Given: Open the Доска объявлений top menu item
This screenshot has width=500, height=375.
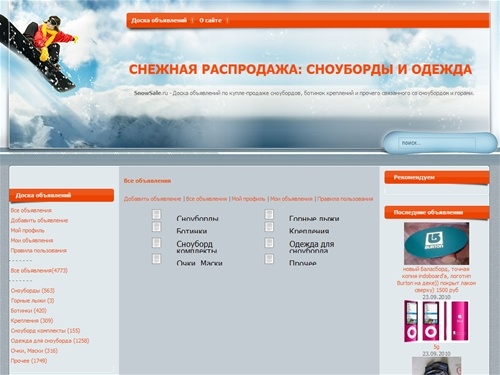Looking at the screenshot, I should (159, 20).
